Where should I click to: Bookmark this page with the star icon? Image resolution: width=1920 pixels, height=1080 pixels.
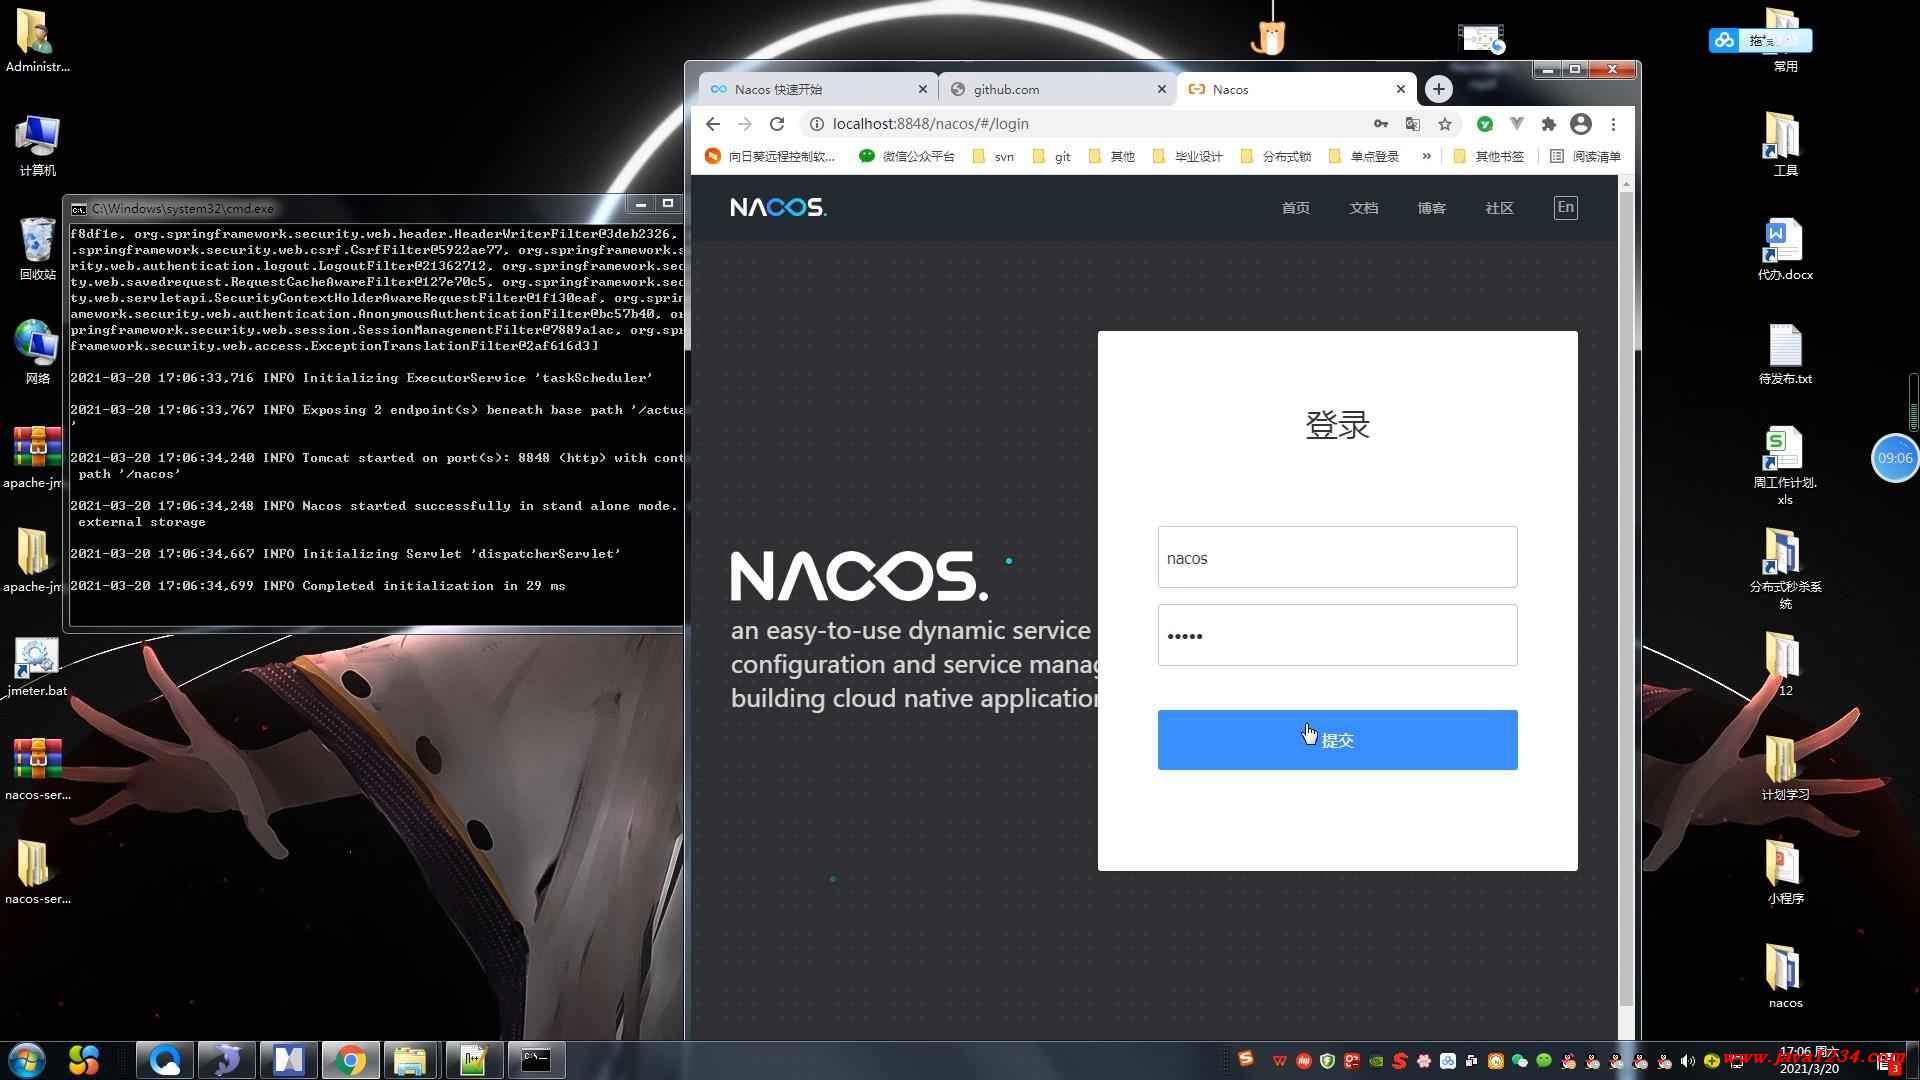pyautogui.click(x=1445, y=124)
